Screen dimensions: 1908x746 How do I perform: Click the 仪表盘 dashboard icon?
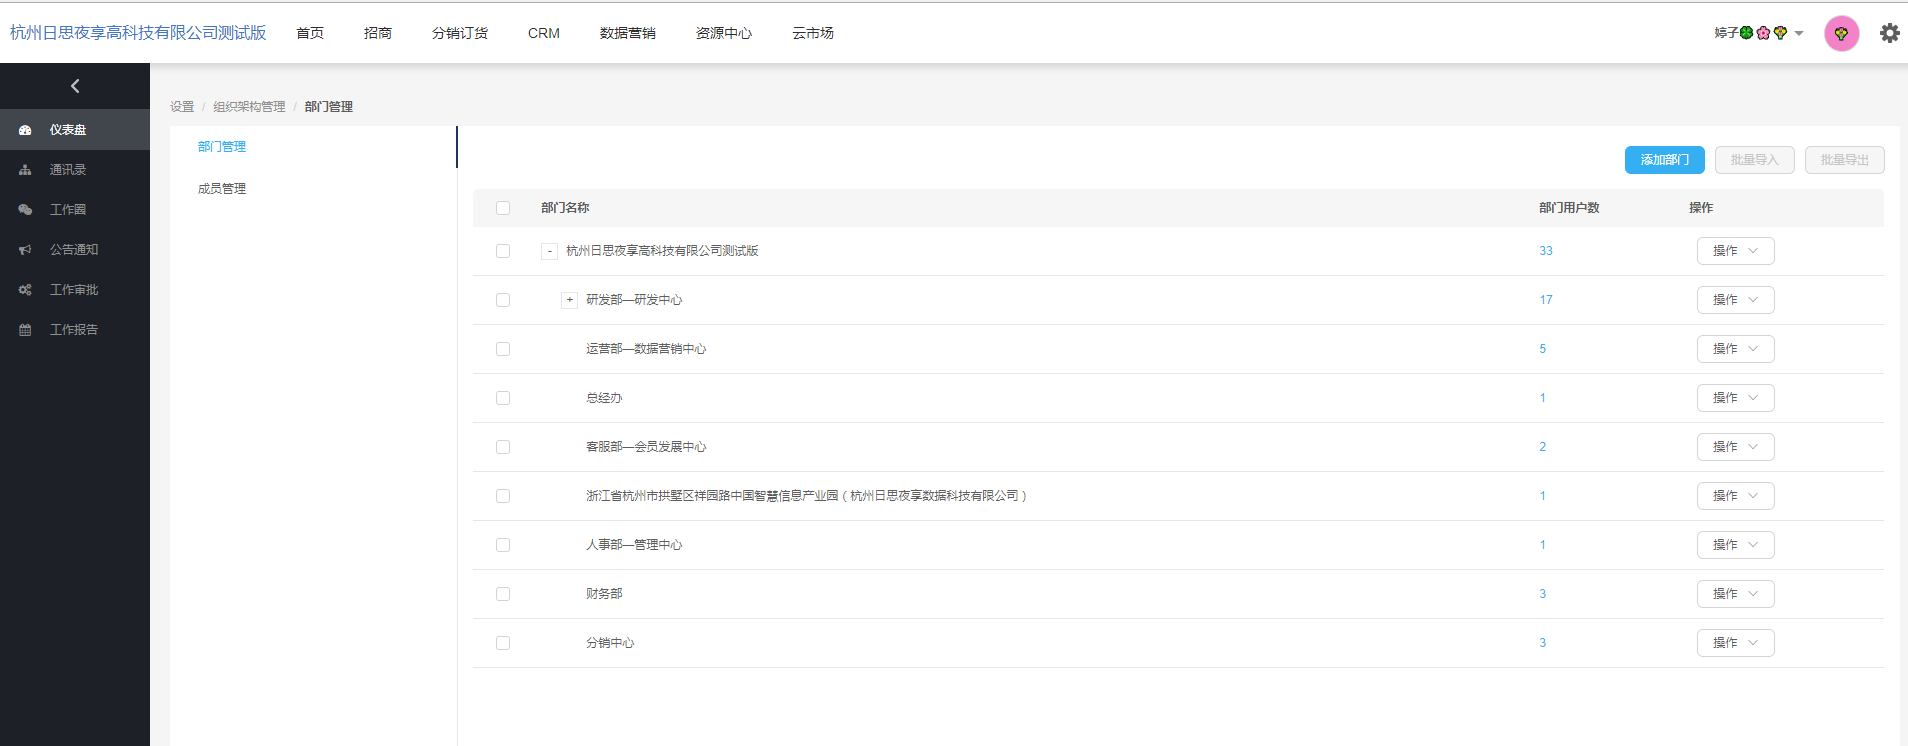click(x=25, y=130)
